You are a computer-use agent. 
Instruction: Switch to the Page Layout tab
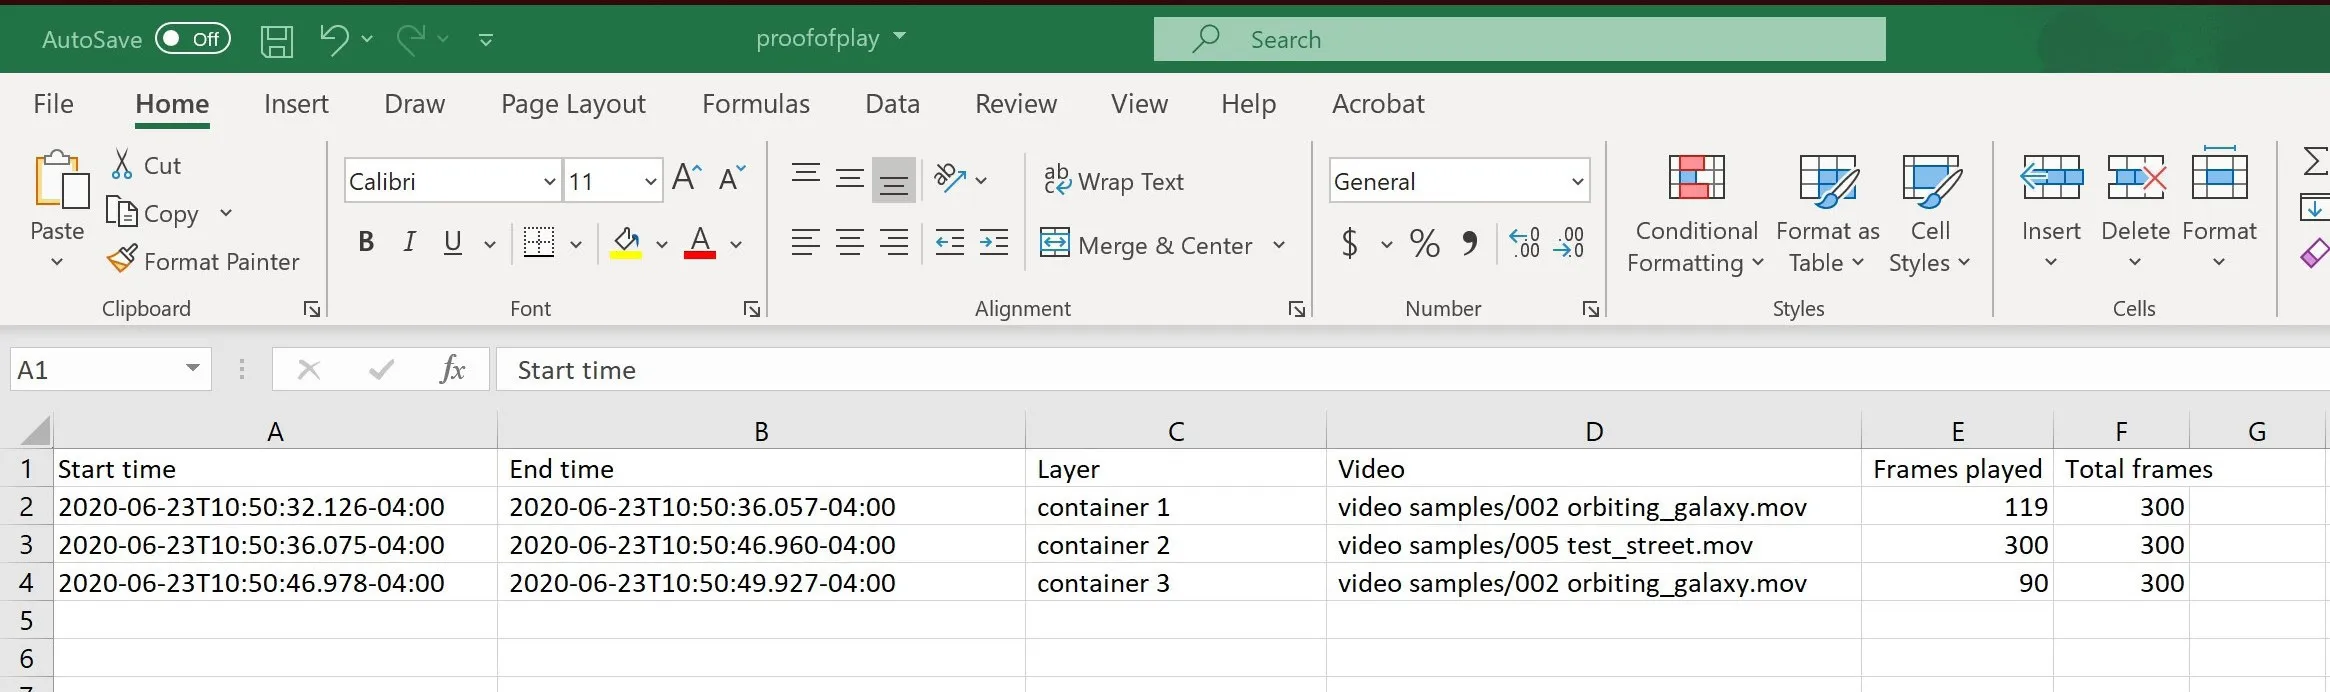point(573,104)
